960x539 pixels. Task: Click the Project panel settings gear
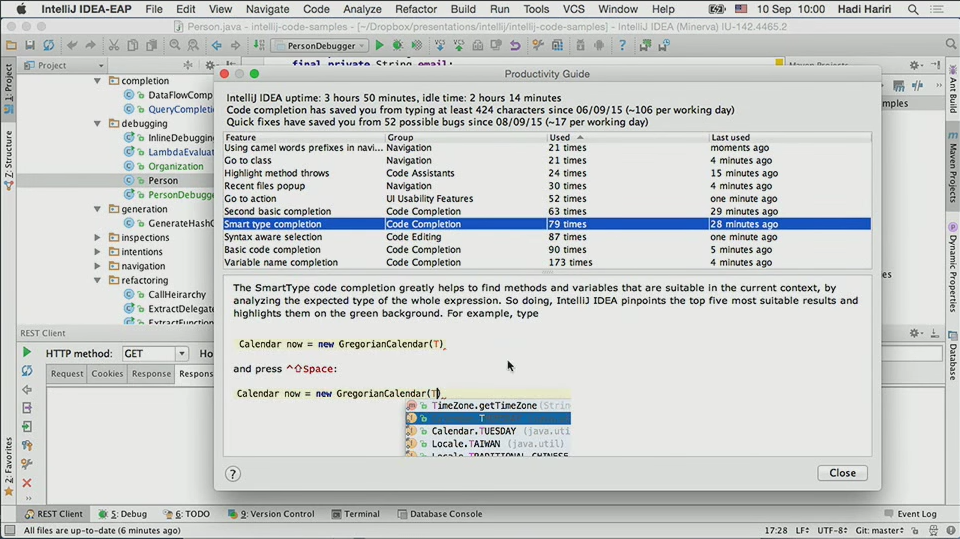[210, 65]
